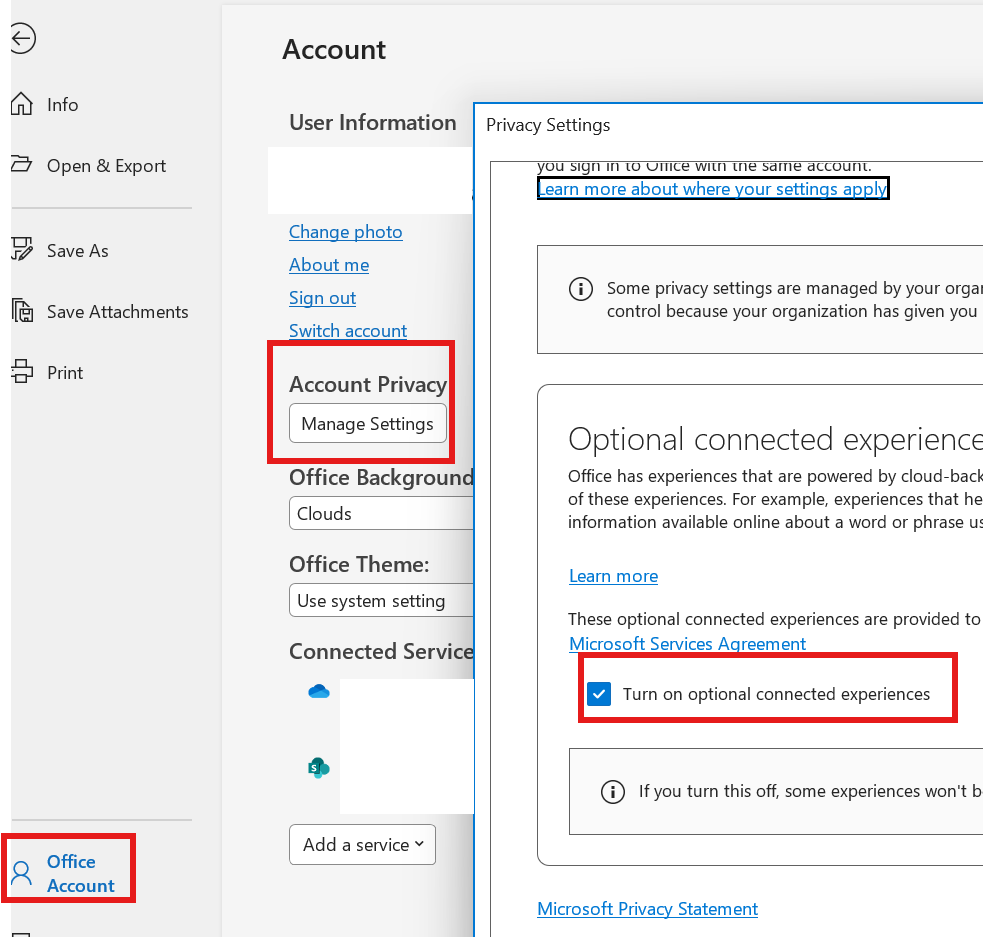Click the Change photo link
Screen dimensions: 983x937
(345, 232)
